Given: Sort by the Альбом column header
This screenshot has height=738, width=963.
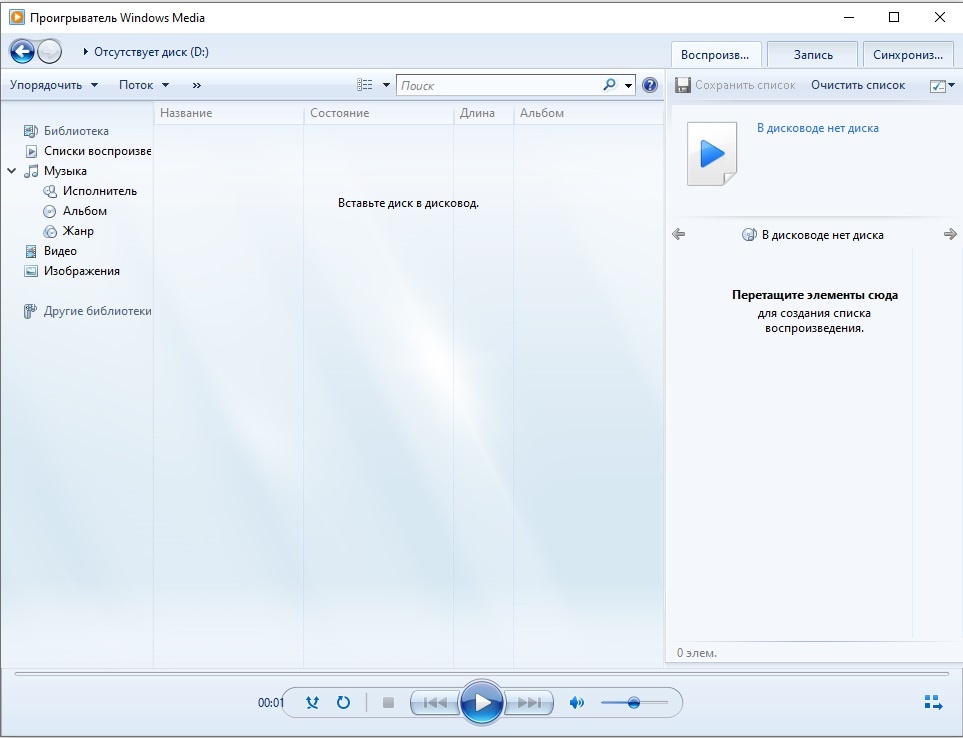Looking at the screenshot, I should [588, 113].
